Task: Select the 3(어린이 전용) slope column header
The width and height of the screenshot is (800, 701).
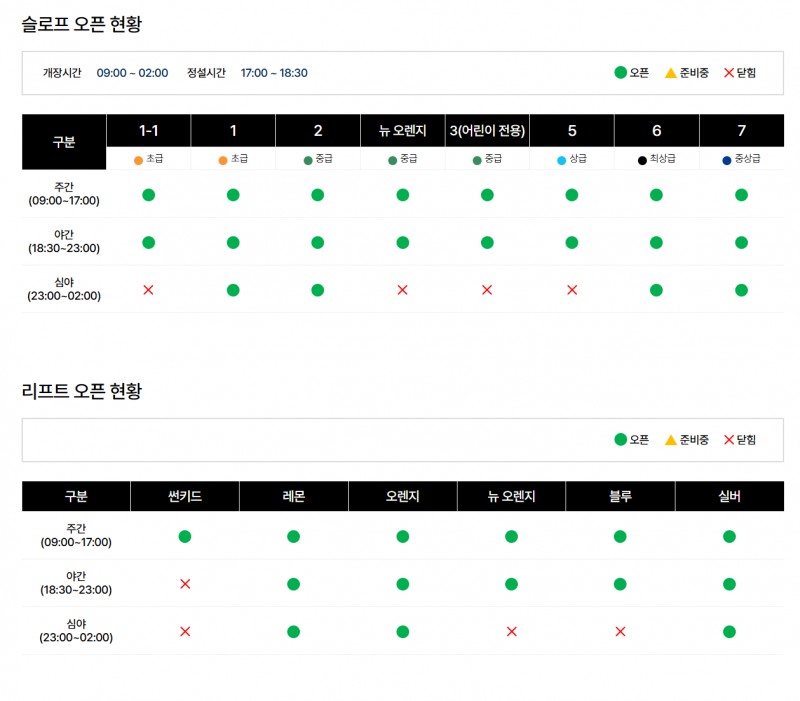Action: [487, 131]
